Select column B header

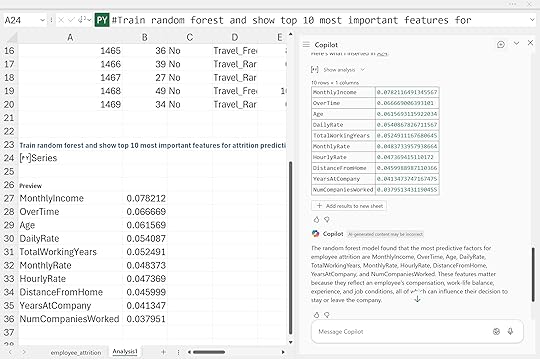[145, 37]
